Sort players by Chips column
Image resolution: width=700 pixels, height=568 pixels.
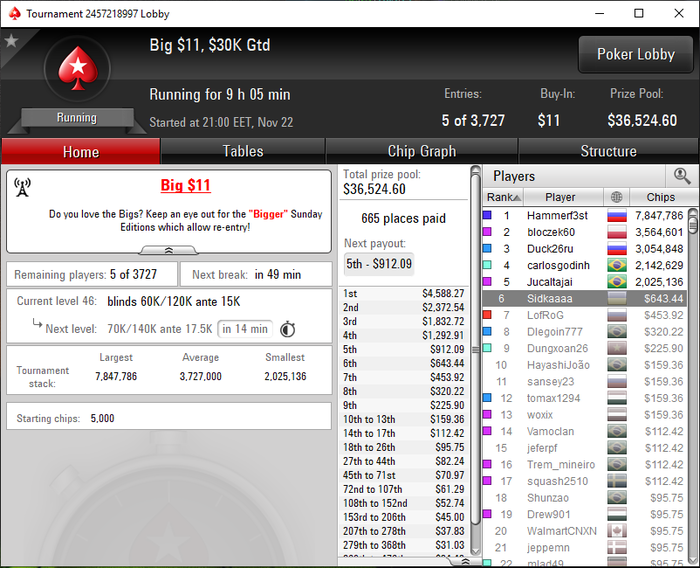click(x=660, y=197)
